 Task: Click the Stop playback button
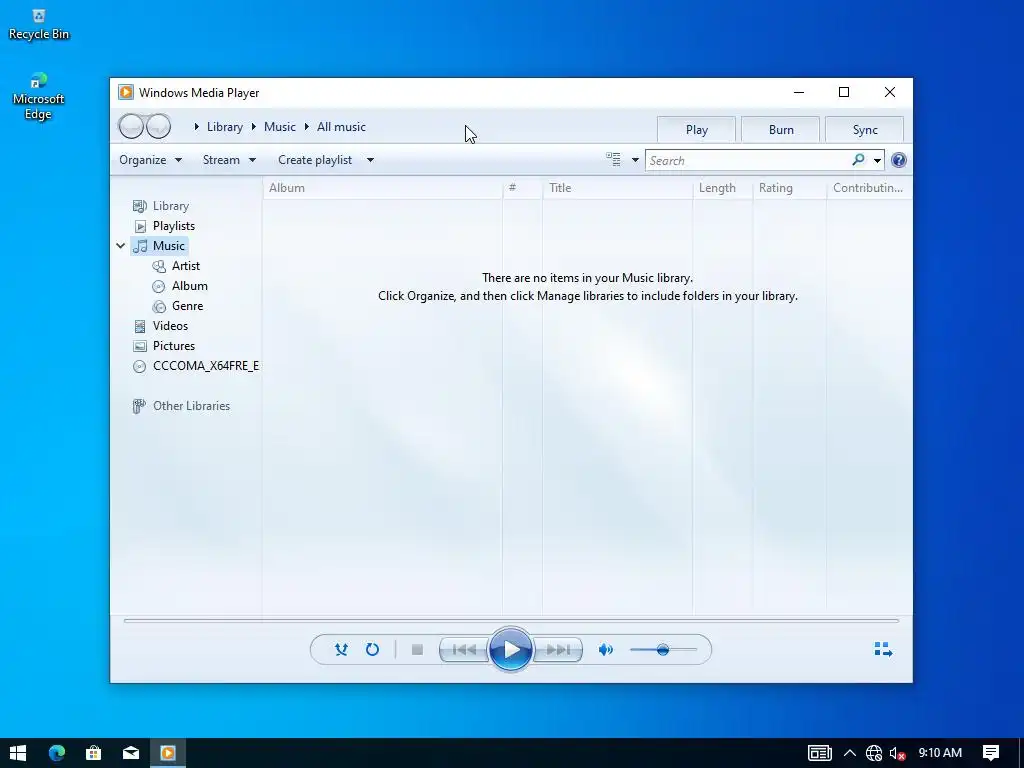point(417,649)
